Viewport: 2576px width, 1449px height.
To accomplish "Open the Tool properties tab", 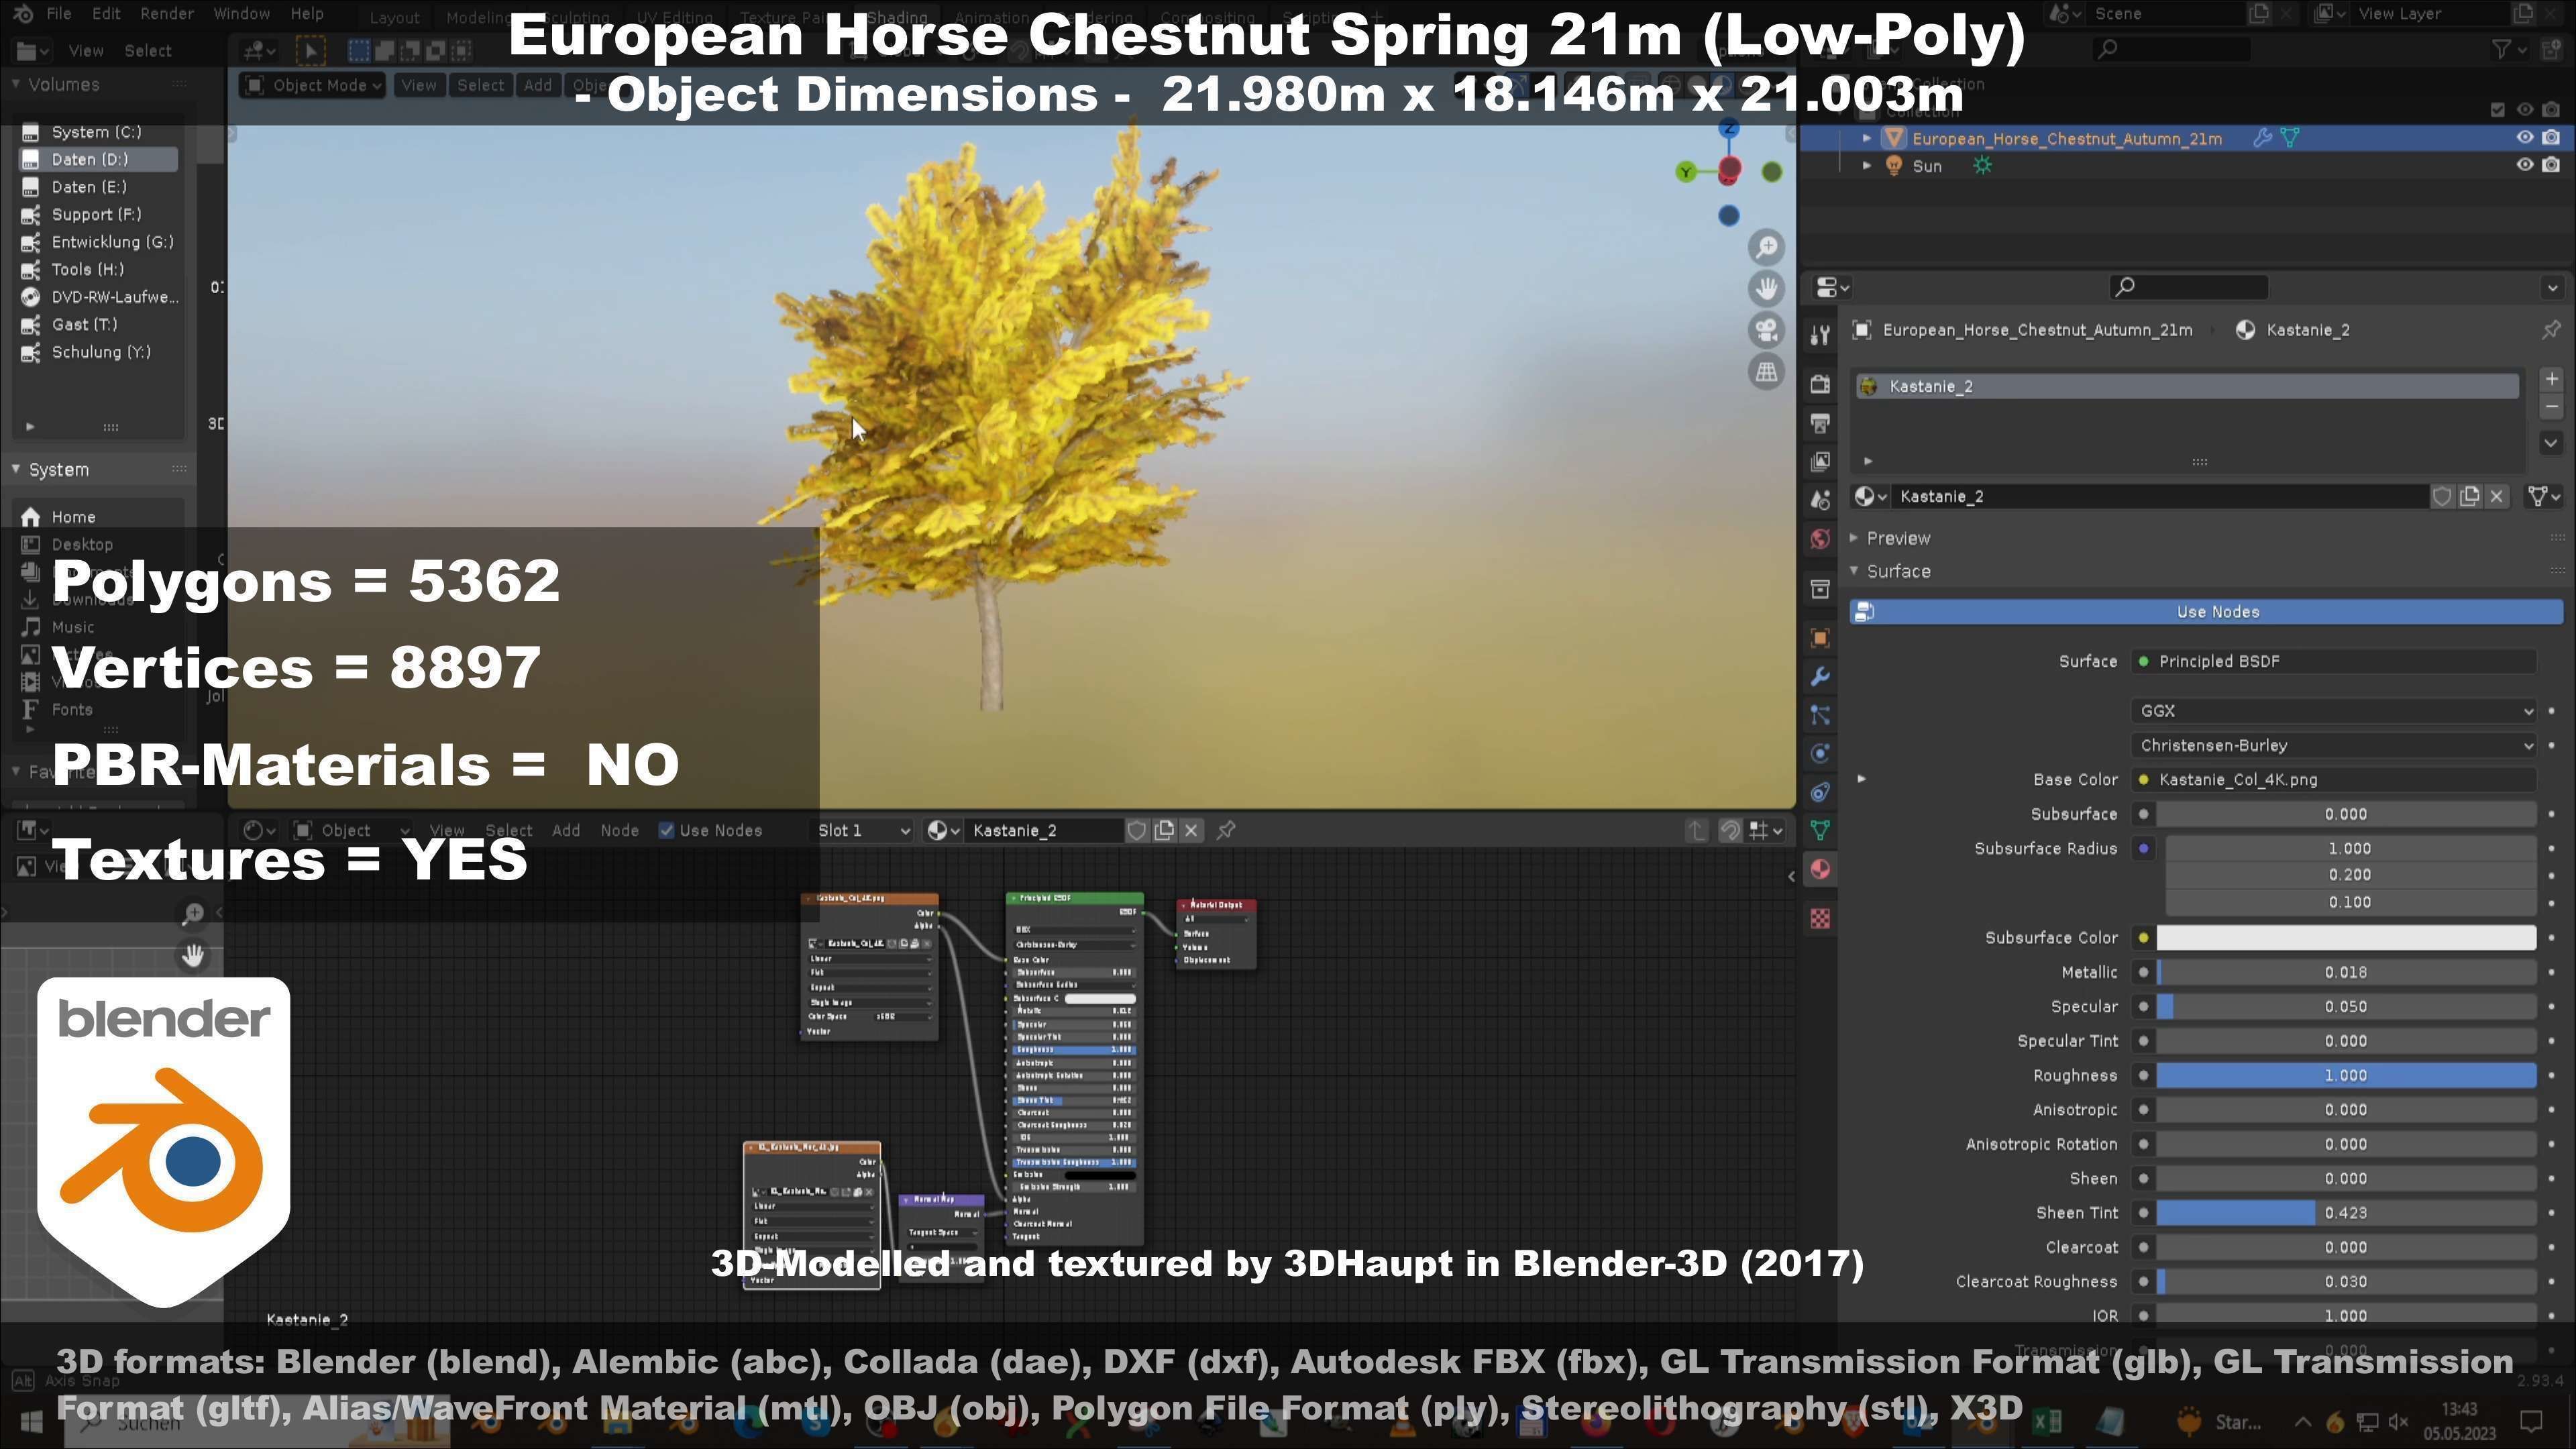I will [1820, 335].
